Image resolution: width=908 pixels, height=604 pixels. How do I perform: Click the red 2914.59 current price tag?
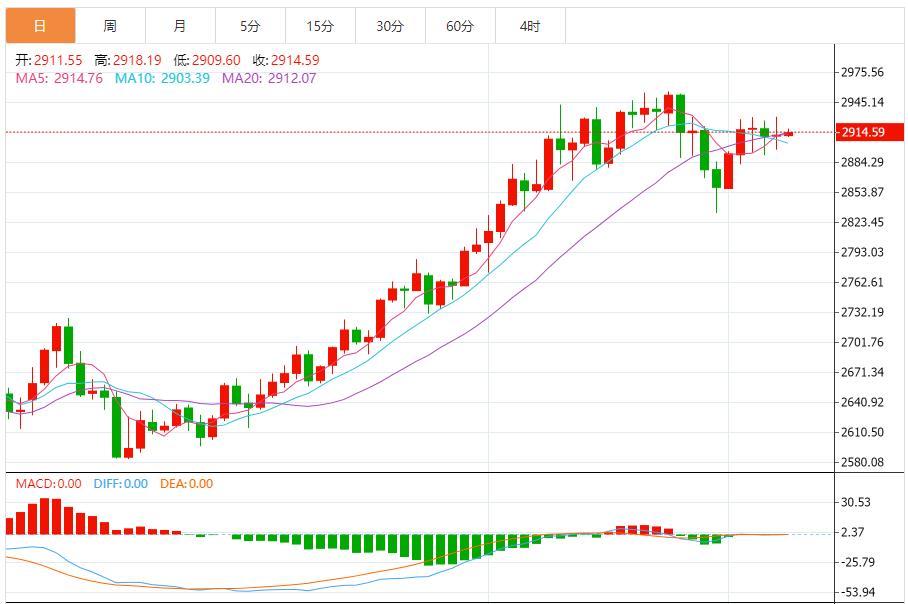862,132
